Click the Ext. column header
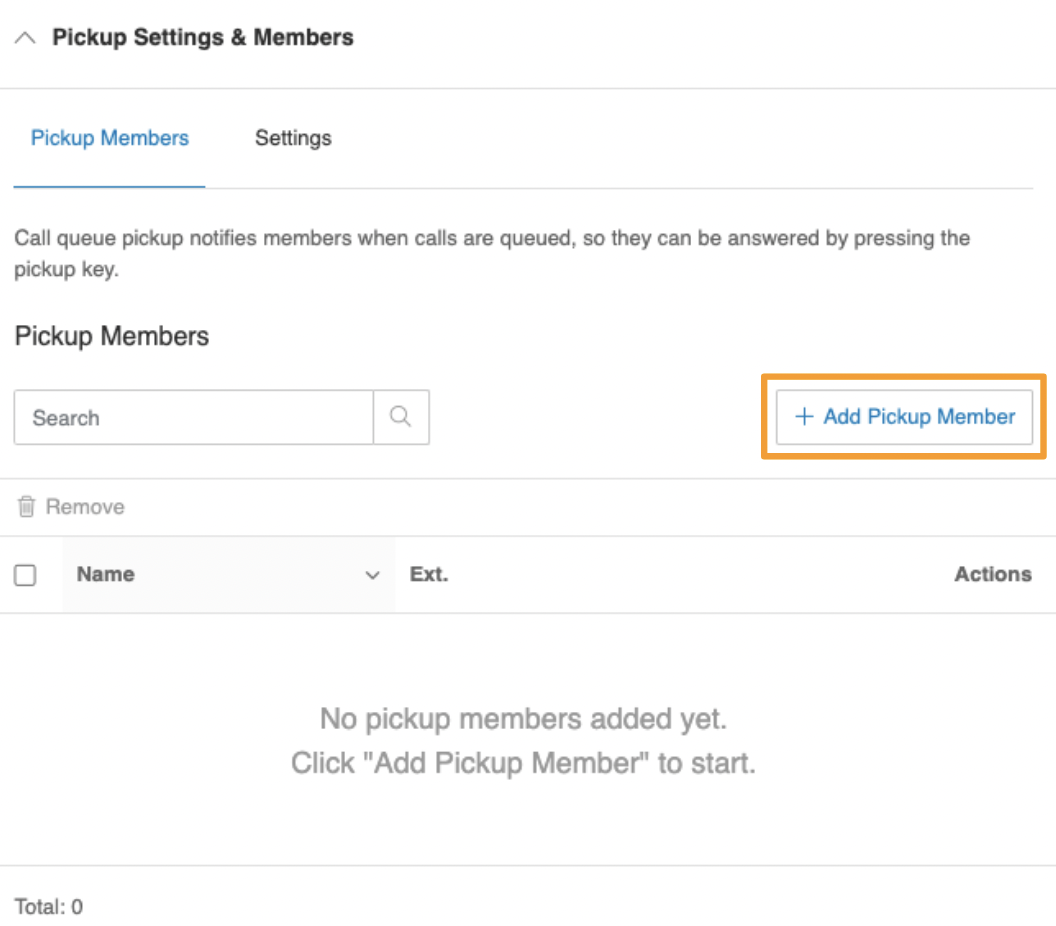1056x926 pixels. (429, 574)
